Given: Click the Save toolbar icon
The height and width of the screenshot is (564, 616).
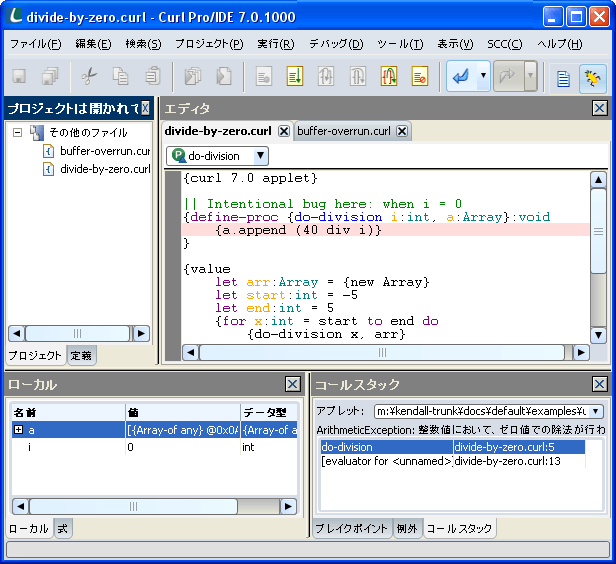Looking at the screenshot, I should pyautogui.click(x=19, y=76).
